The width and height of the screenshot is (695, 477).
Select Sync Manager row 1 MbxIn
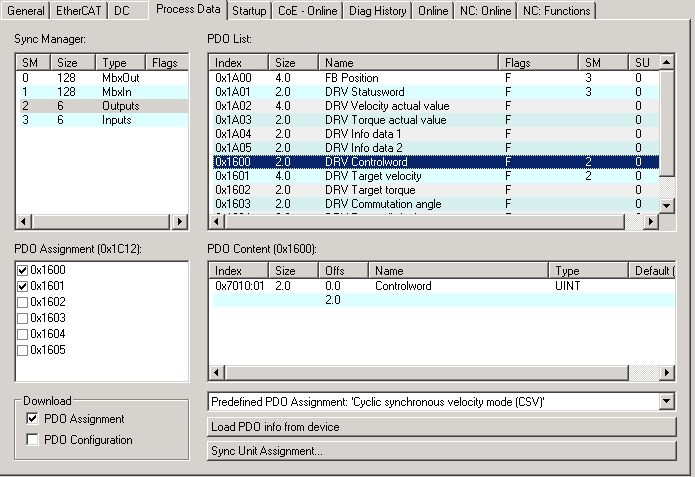[x=102, y=92]
